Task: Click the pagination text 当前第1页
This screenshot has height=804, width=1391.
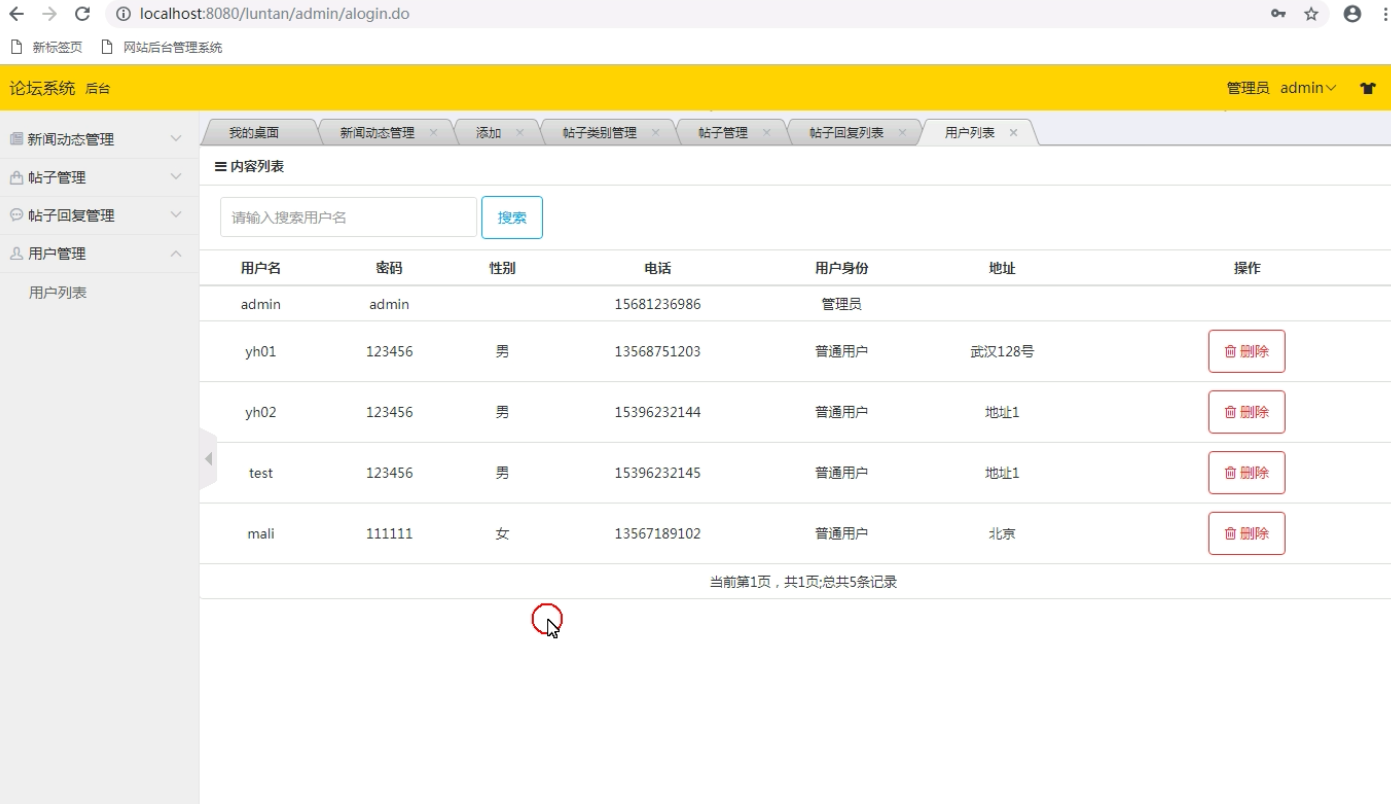Action: tap(740, 582)
